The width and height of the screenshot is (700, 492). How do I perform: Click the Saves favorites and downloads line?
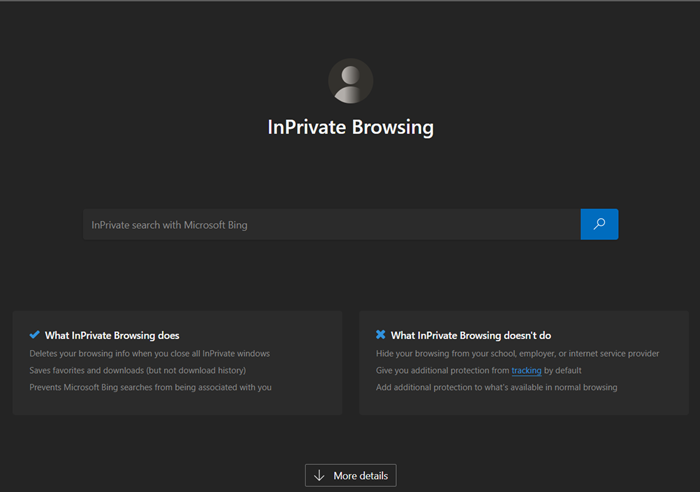click(135, 370)
